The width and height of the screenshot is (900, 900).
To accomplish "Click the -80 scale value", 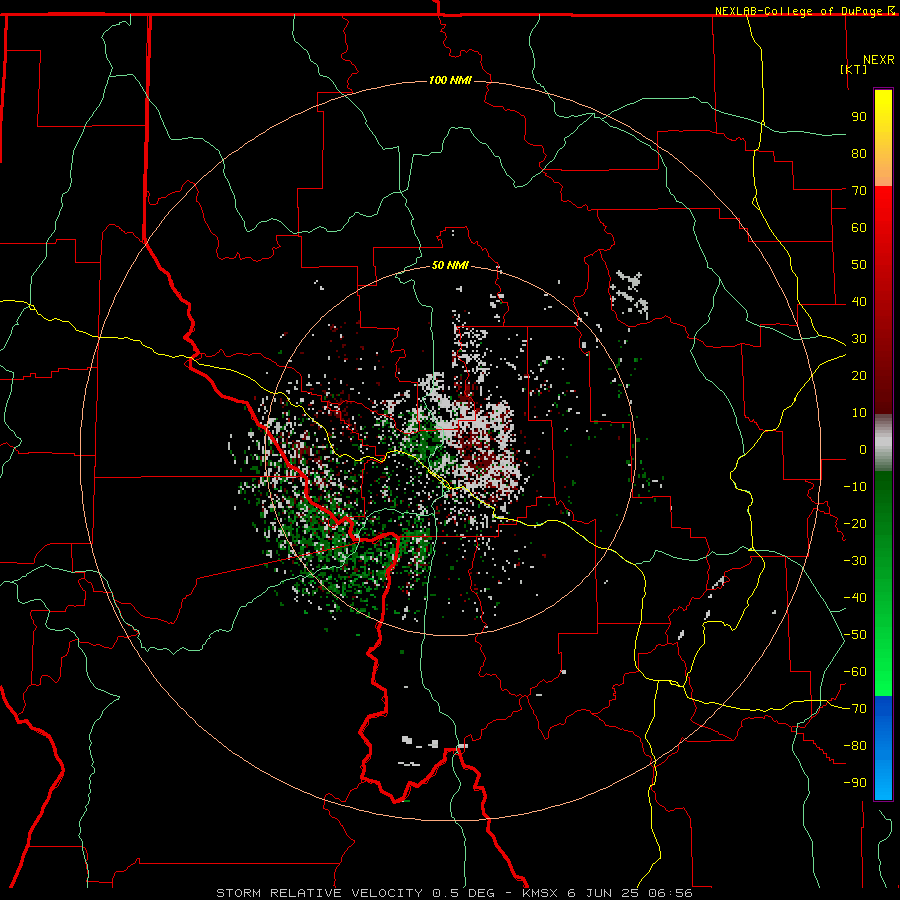I will 855,746.
